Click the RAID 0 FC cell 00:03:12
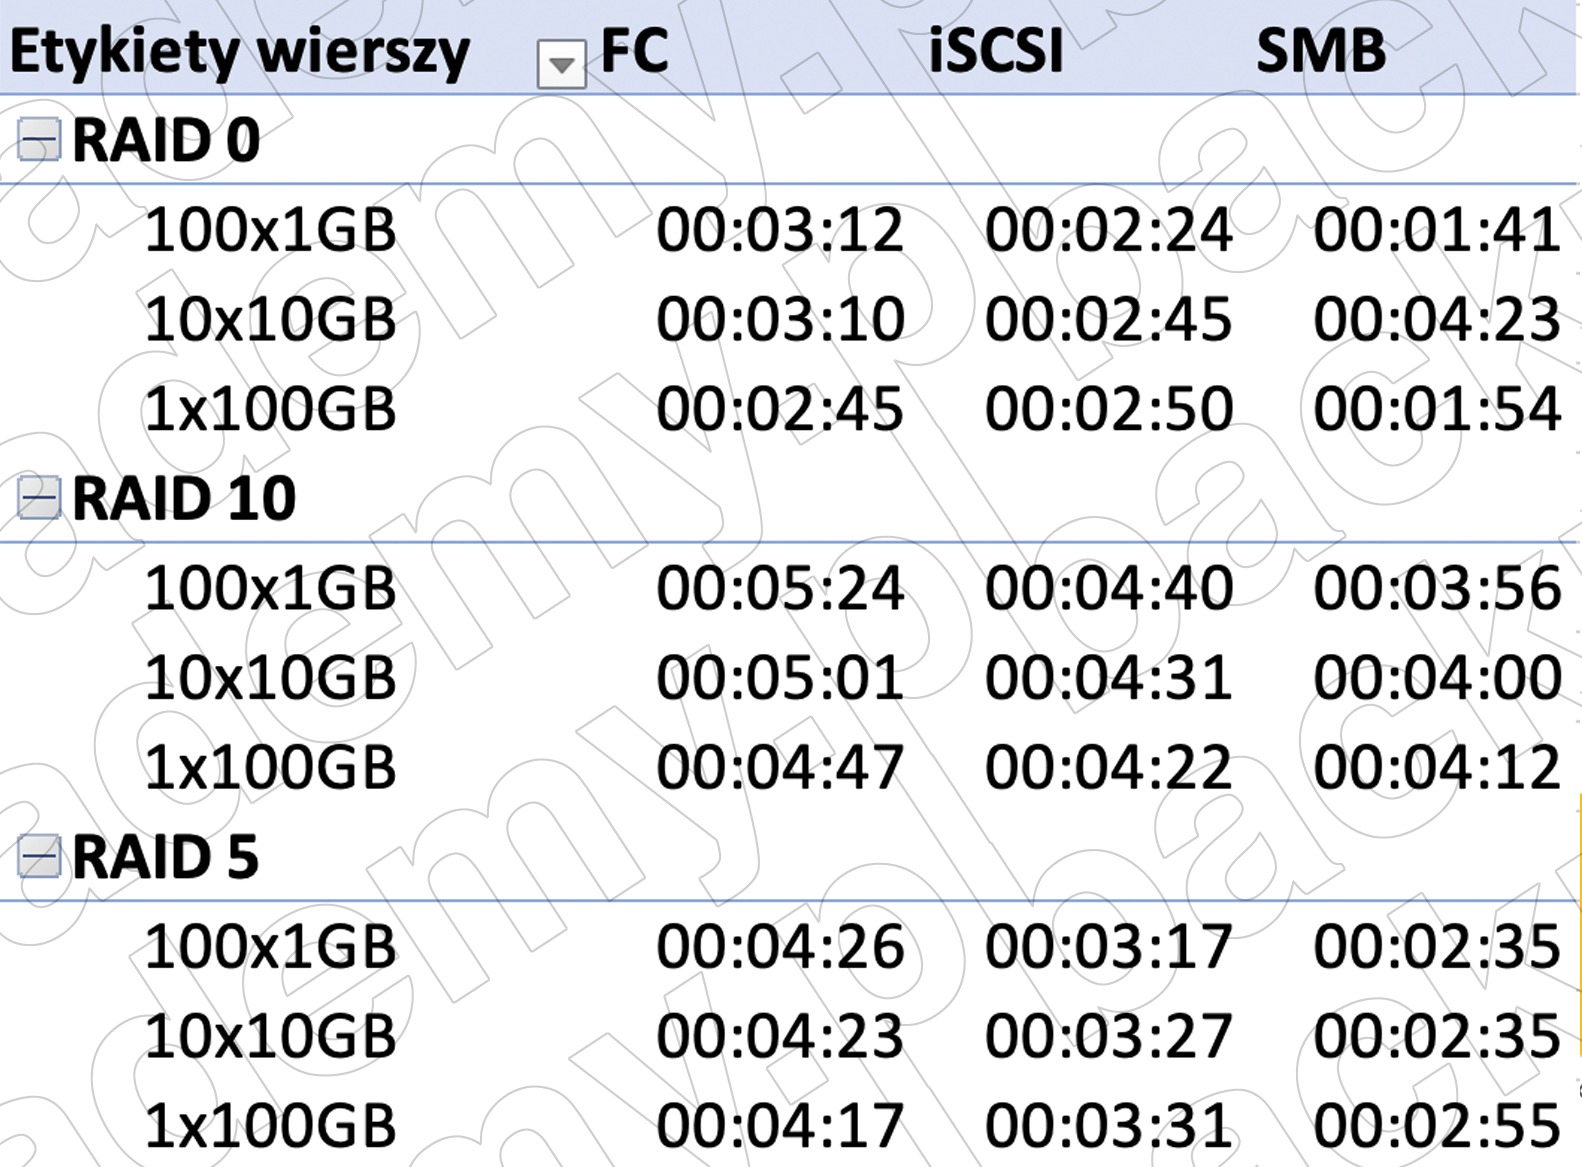The height and width of the screenshot is (1167, 1582). pos(780,230)
